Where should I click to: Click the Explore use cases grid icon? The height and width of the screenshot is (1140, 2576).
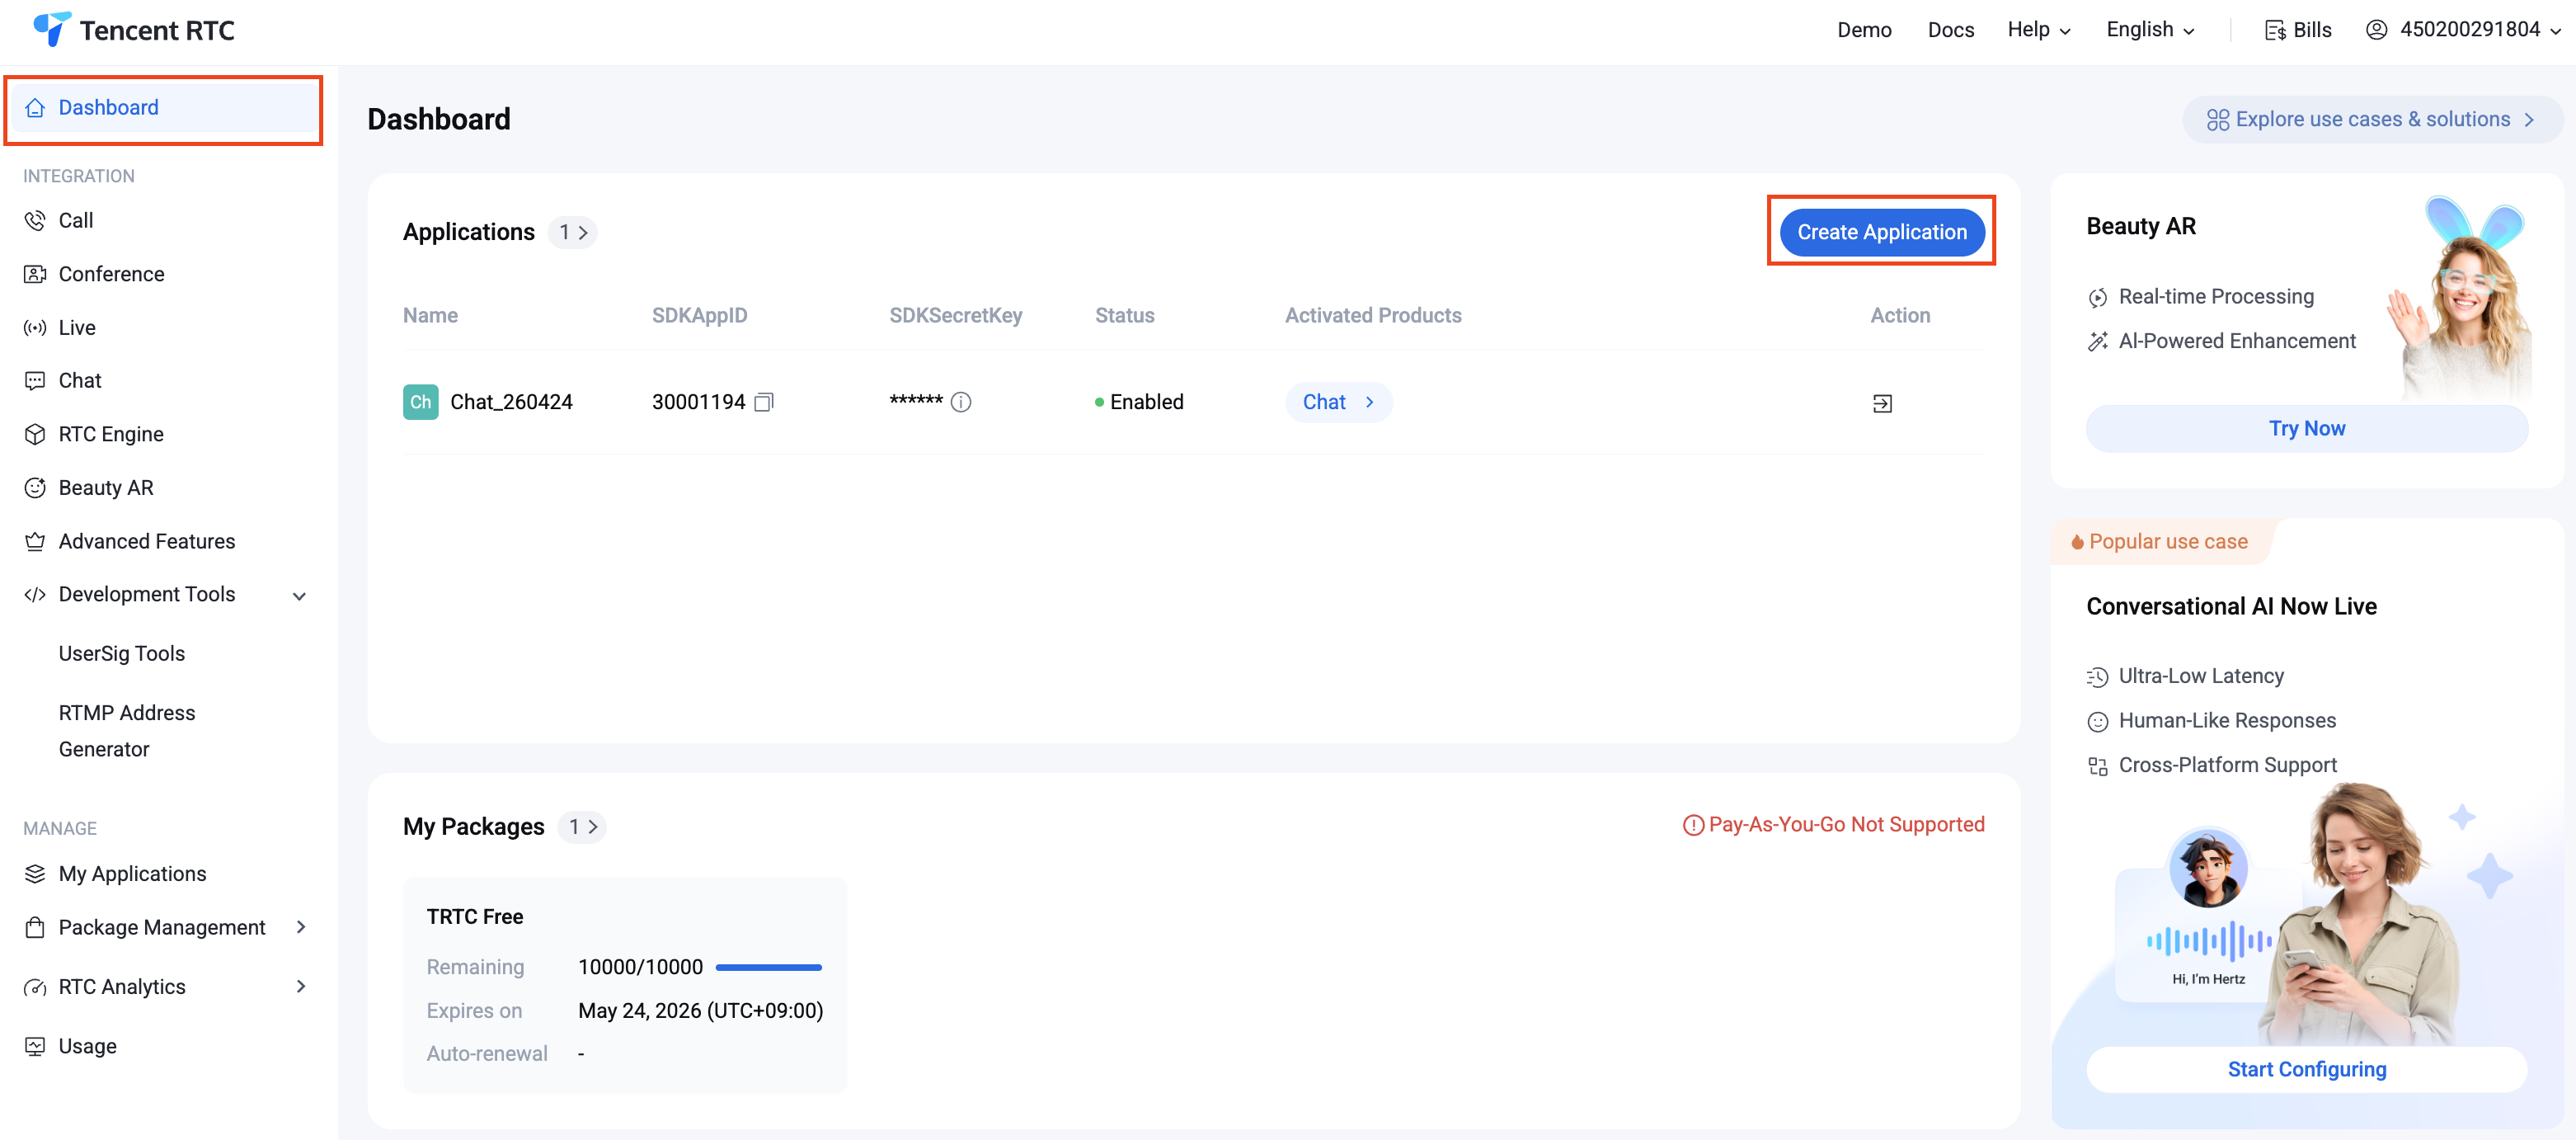click(x=2218, y=120)
